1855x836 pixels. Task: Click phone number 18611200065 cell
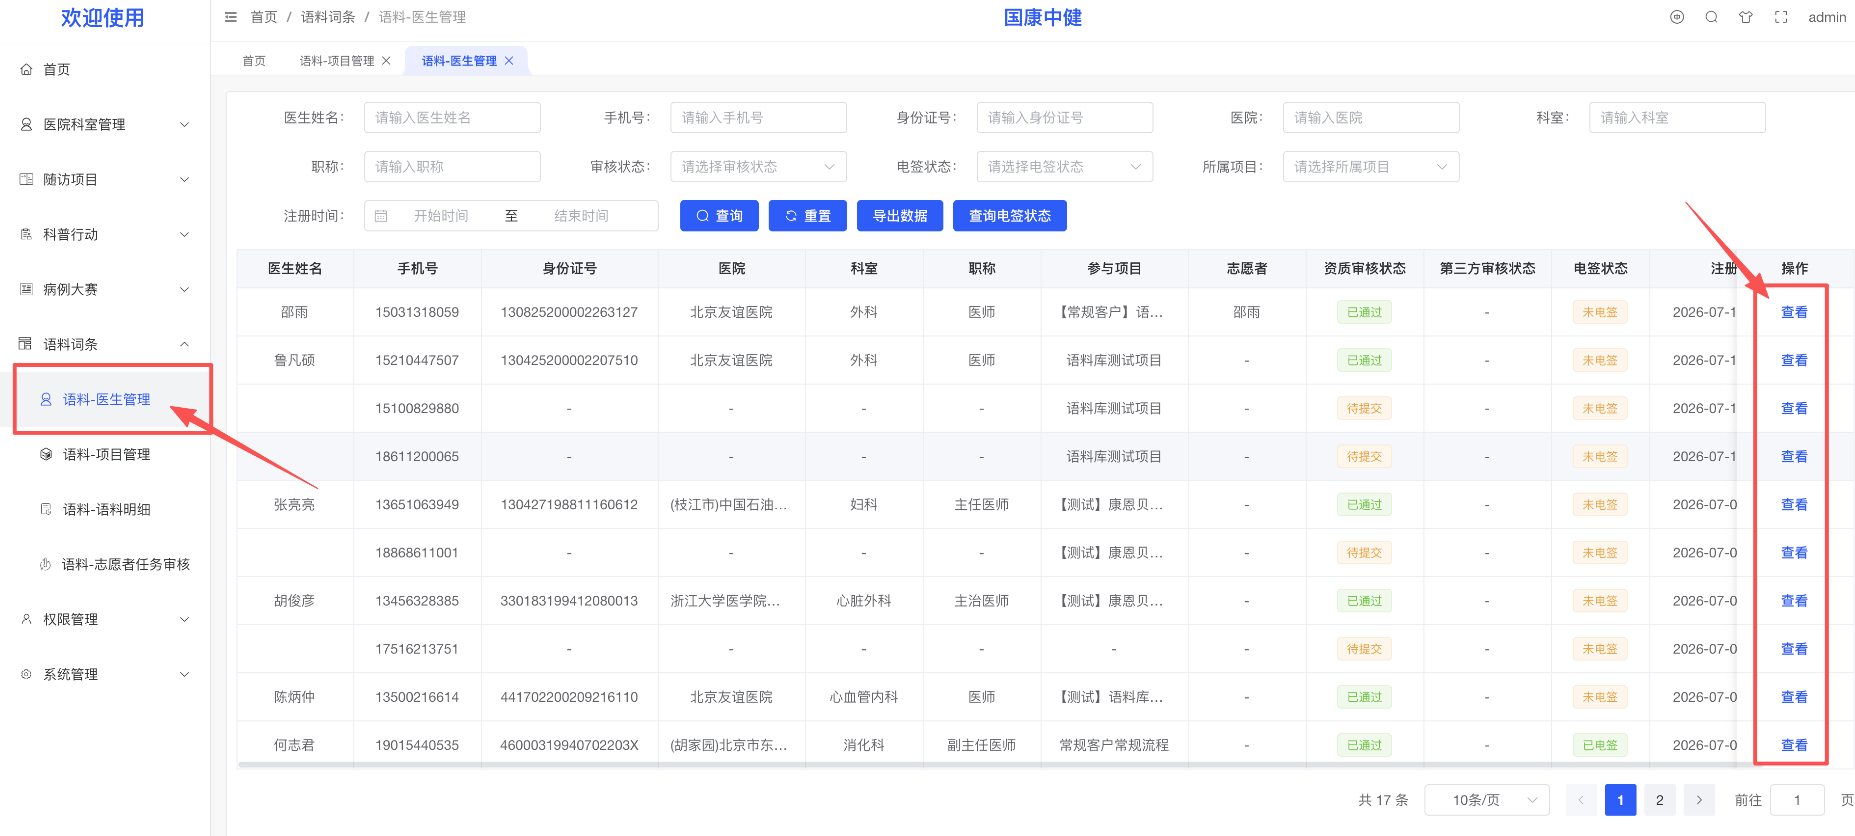[417, 457]
